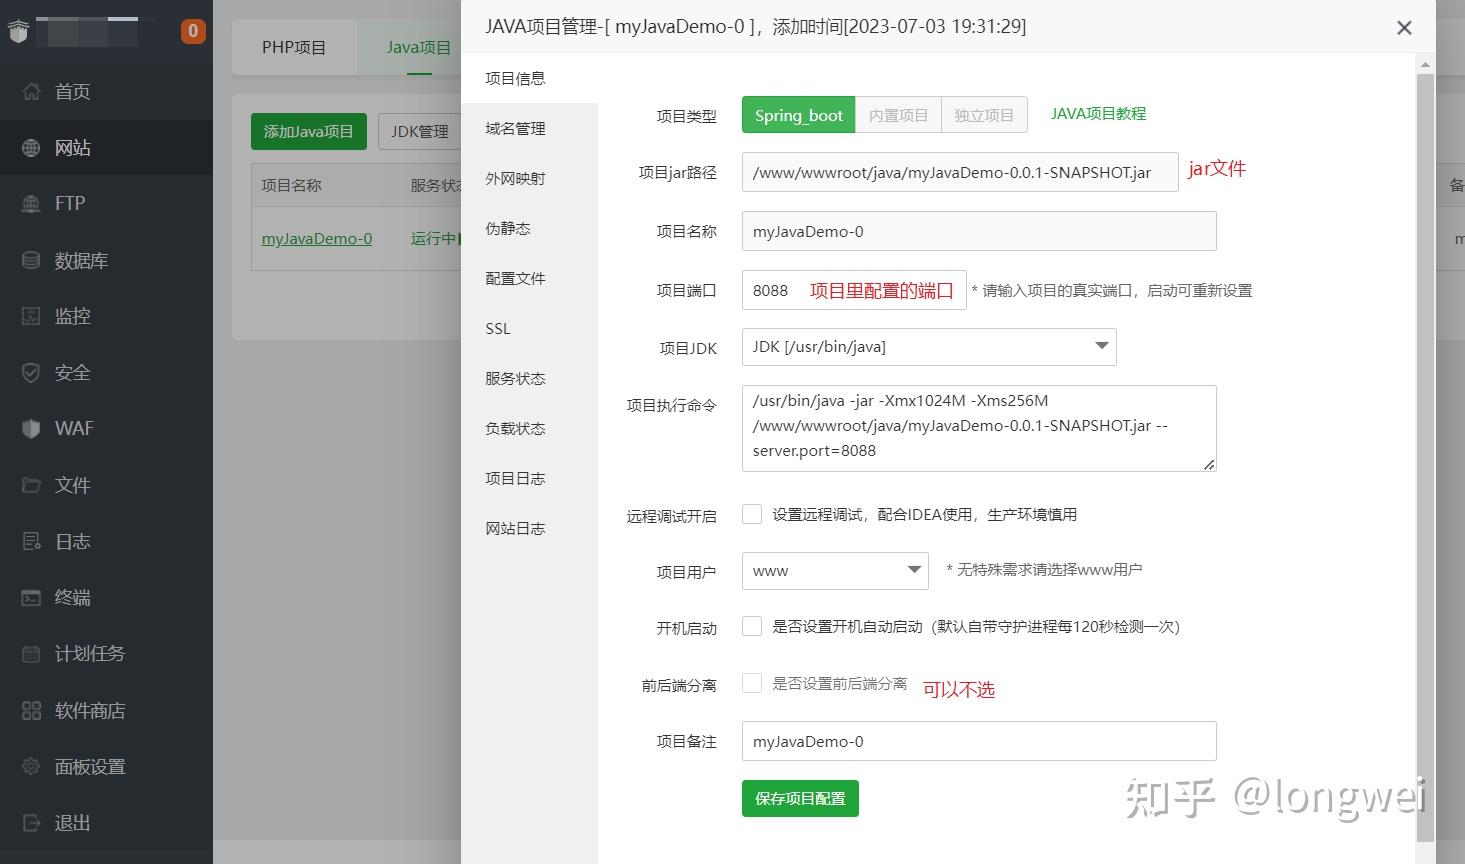The image size is (1465, 864).
Task: Switch to the PHP项目 tab
Action: 294,46
